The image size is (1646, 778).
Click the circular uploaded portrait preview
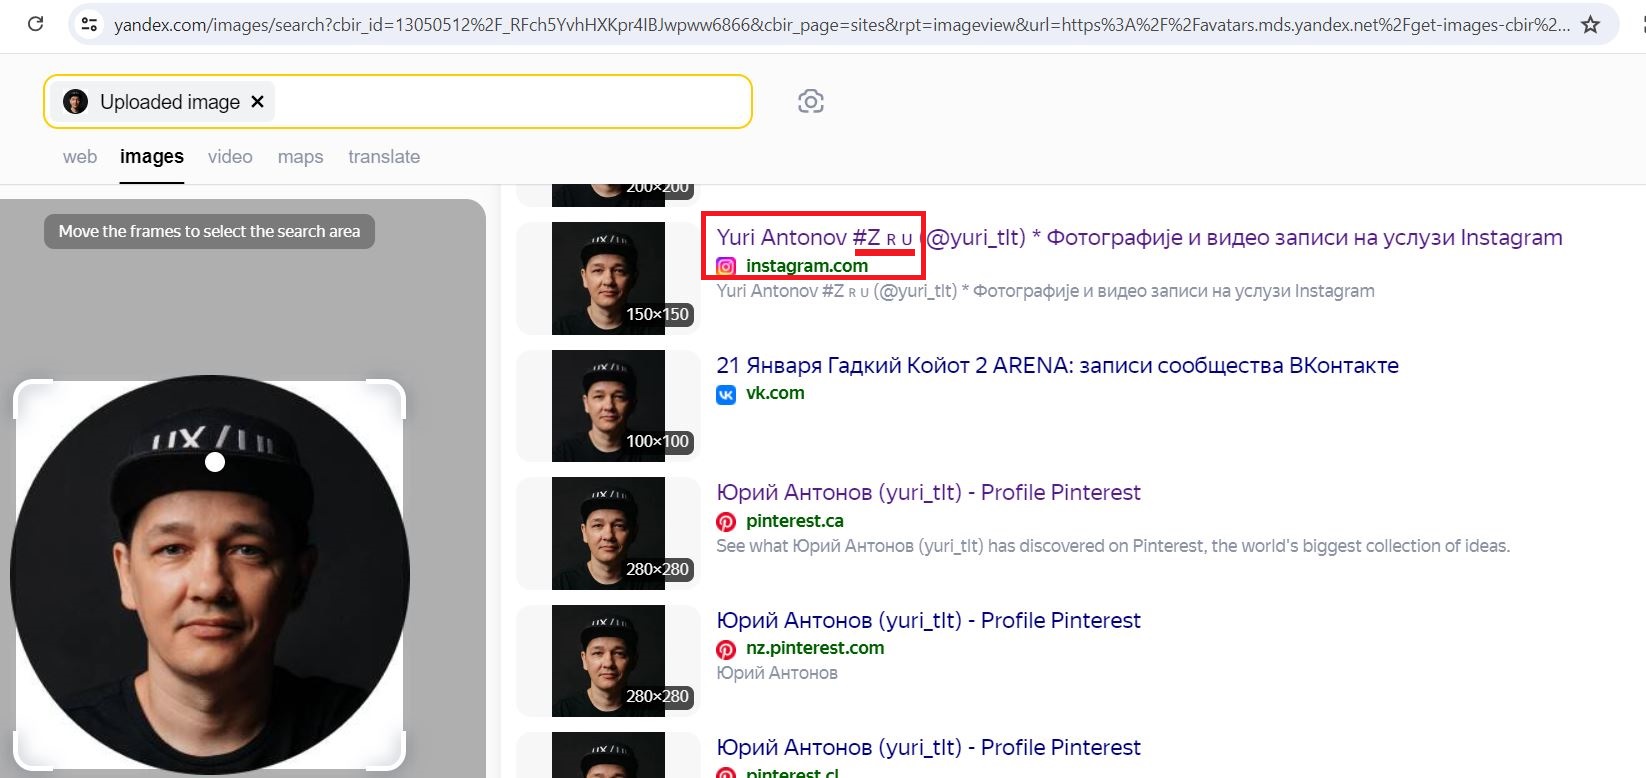click(210, 575)
